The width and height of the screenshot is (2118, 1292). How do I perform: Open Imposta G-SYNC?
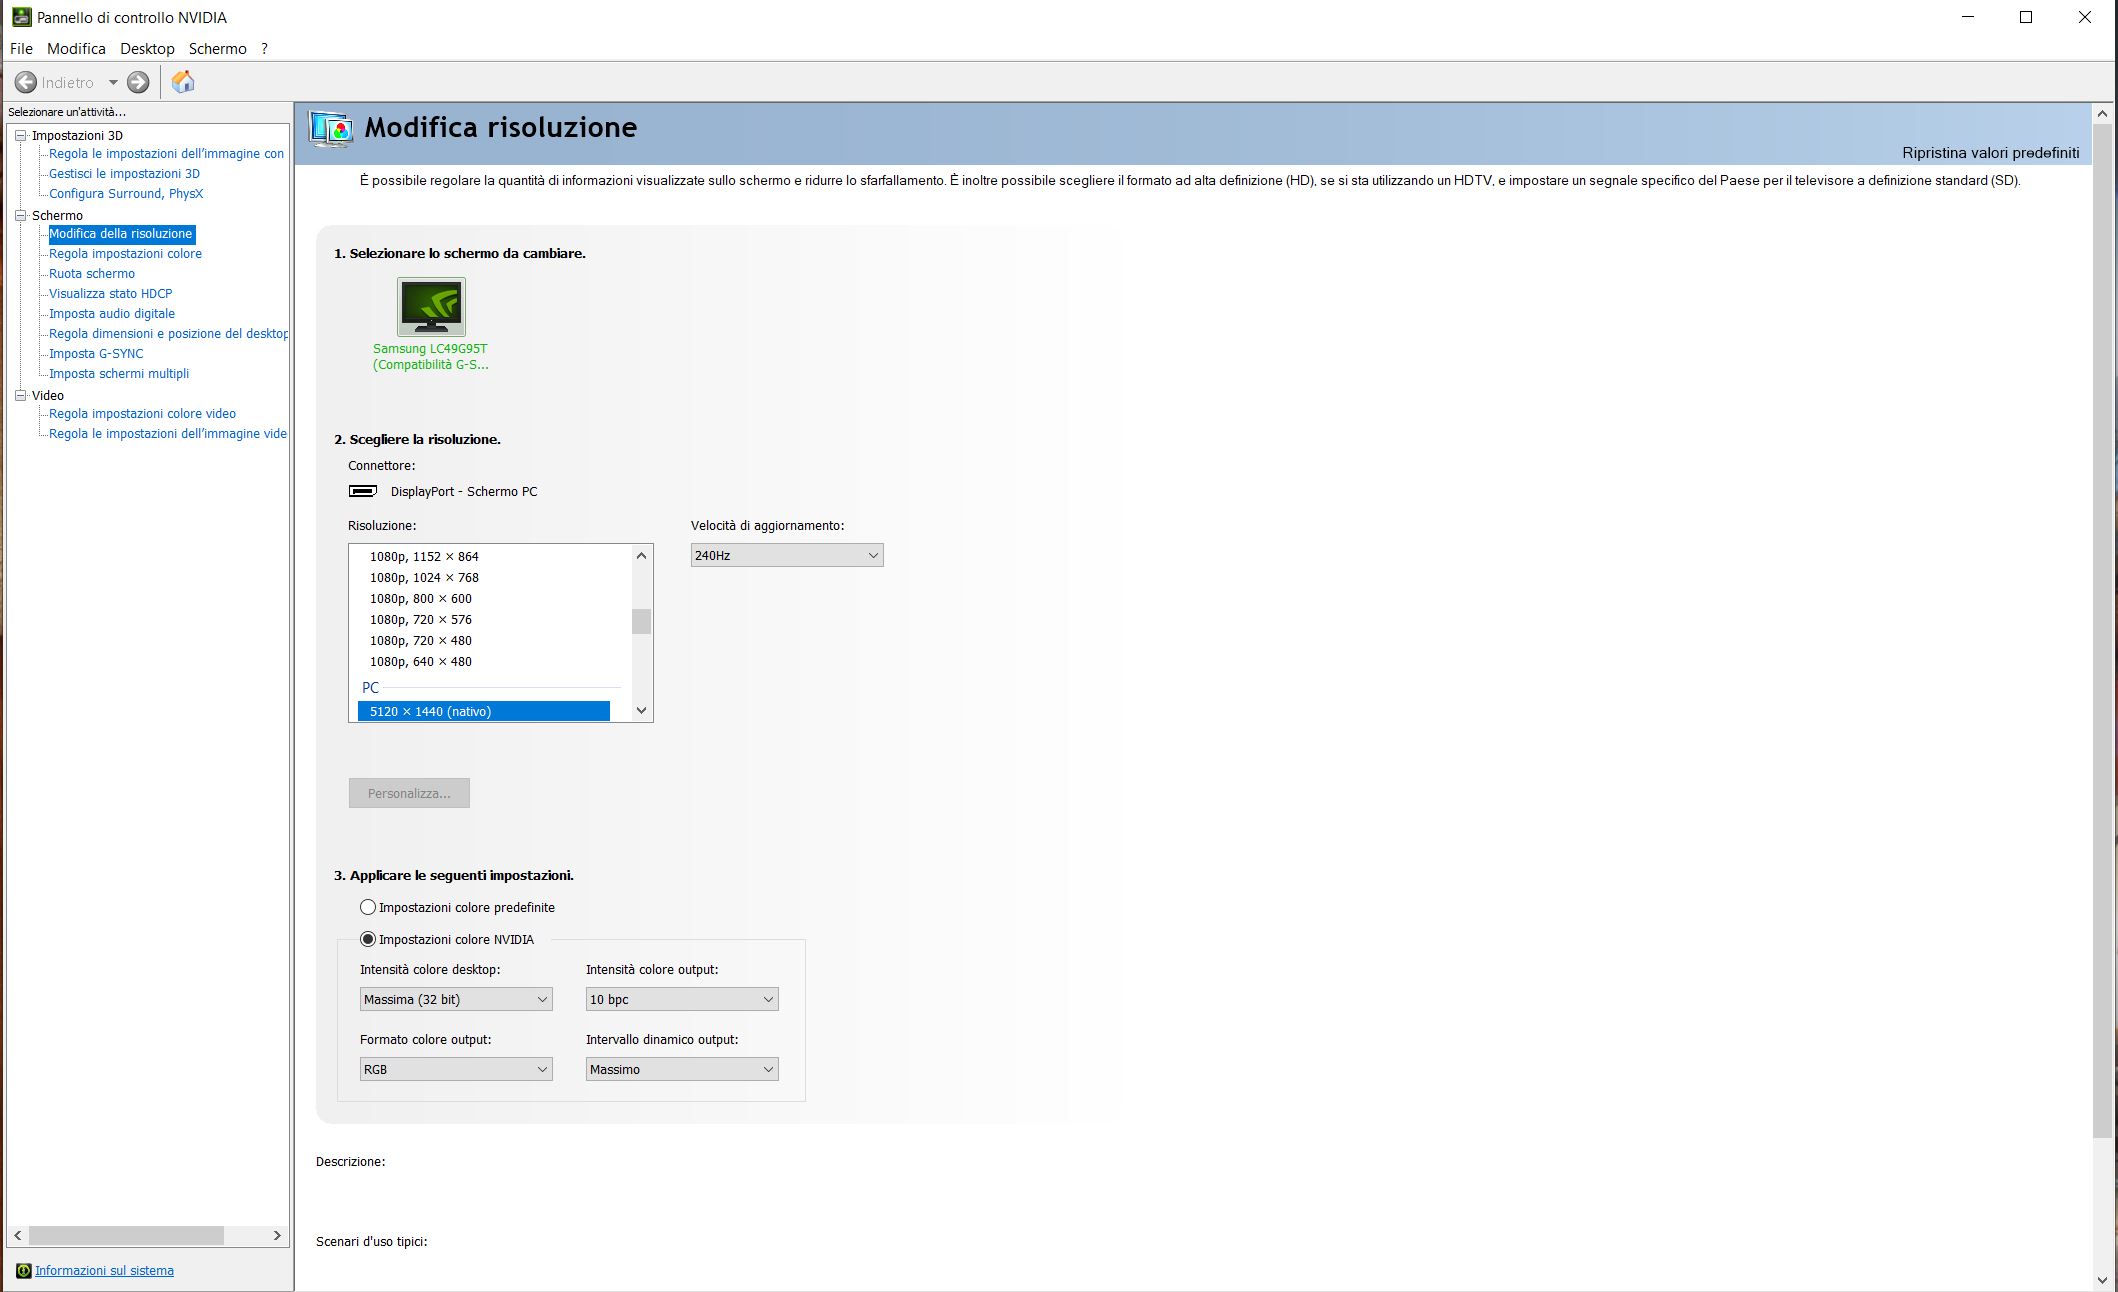coord(96,353)
